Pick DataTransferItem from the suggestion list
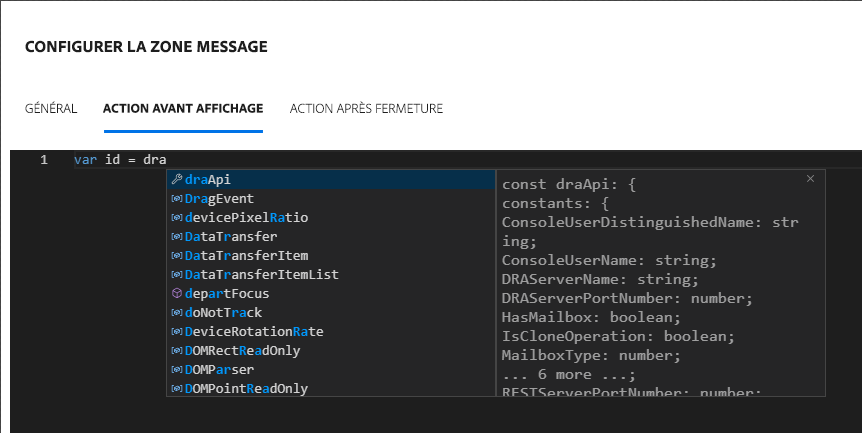Image resolution: width=862 pixels, height=433 pixels. pos(246,256)
